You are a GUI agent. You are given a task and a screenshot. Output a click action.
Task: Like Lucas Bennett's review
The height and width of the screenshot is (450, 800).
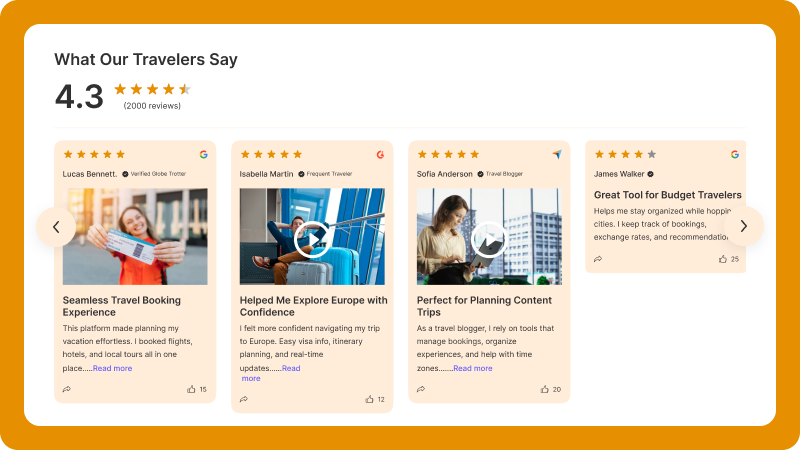pyautogui.click(x=191, y=389)
